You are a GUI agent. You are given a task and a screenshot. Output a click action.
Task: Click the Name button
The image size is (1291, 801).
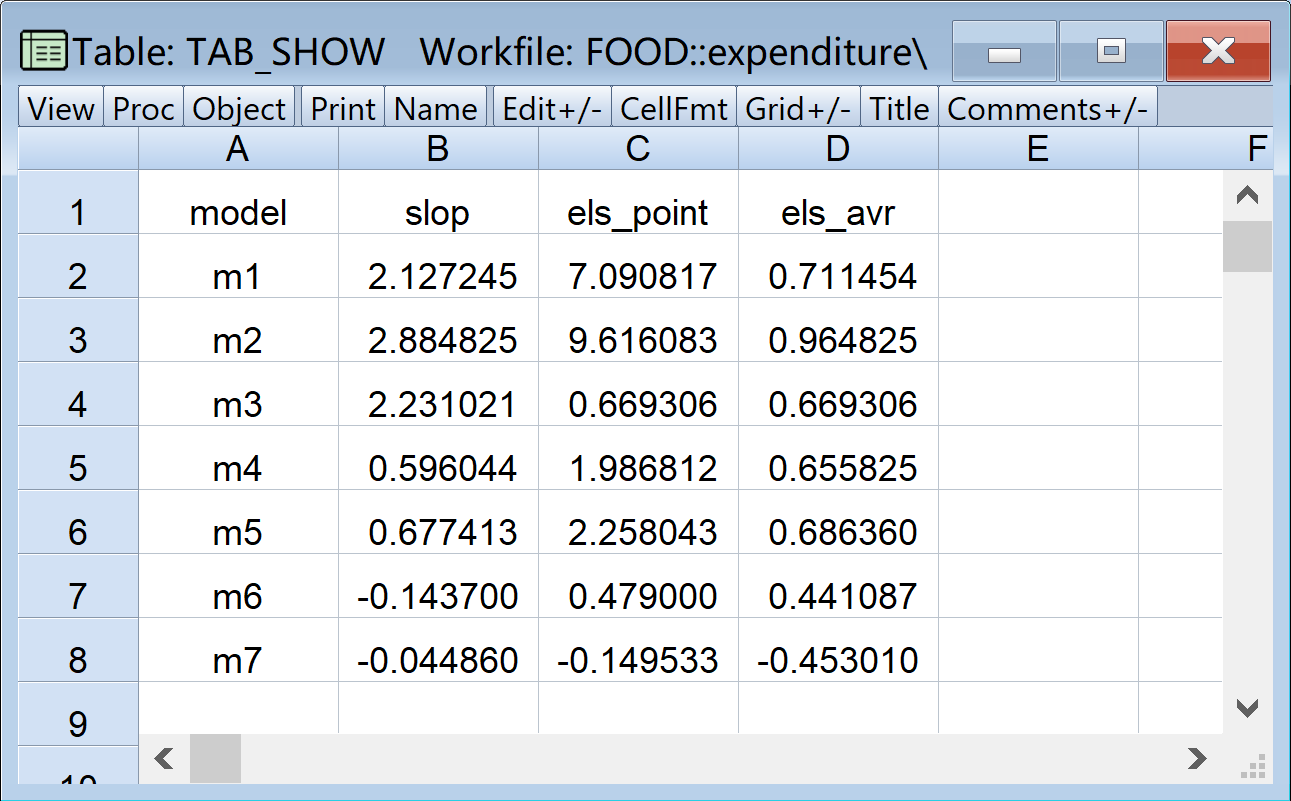436,109
